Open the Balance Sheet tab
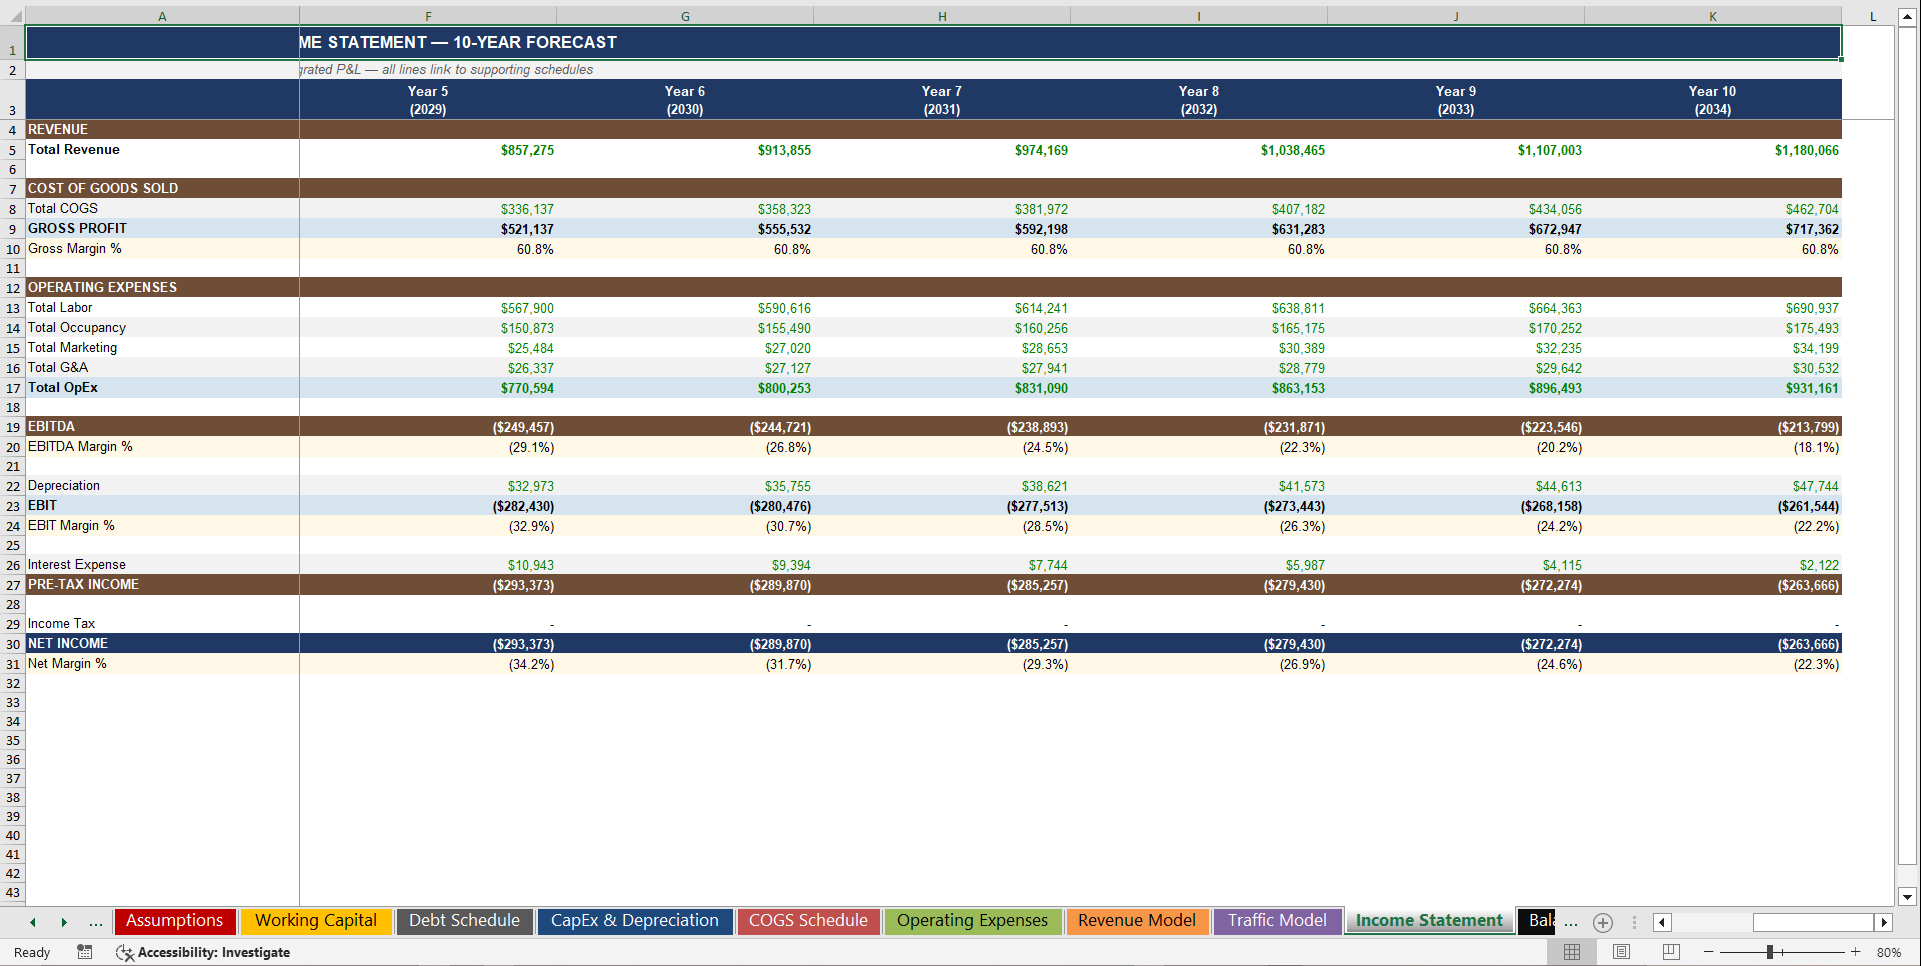 (x=1539, y=921)
